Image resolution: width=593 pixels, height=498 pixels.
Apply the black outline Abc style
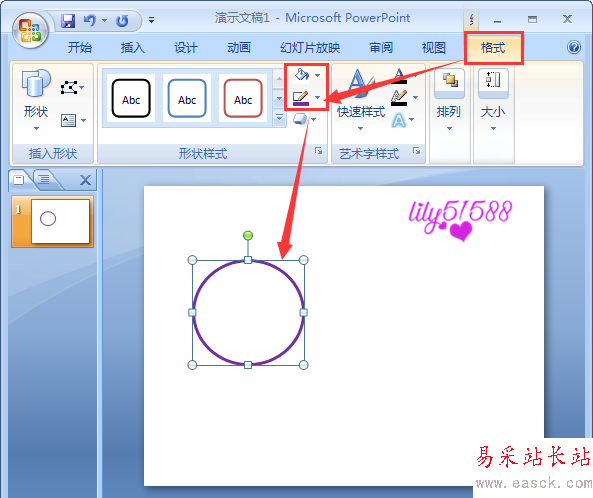[131, 98]
